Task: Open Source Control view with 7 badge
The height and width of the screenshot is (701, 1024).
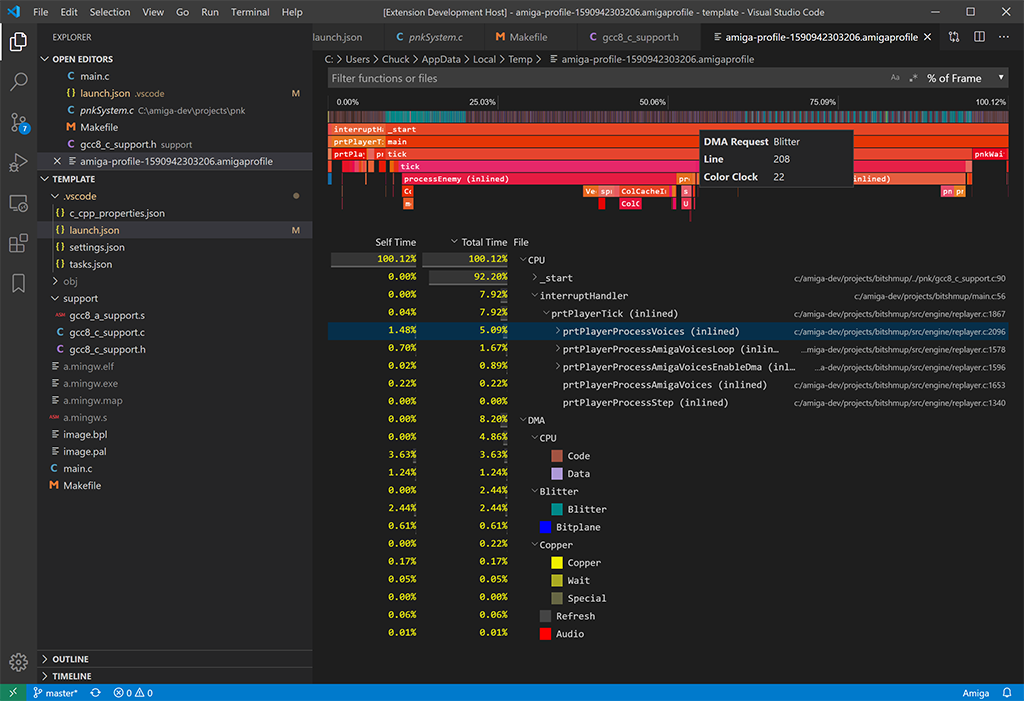Action: click(x=18, y=122)
